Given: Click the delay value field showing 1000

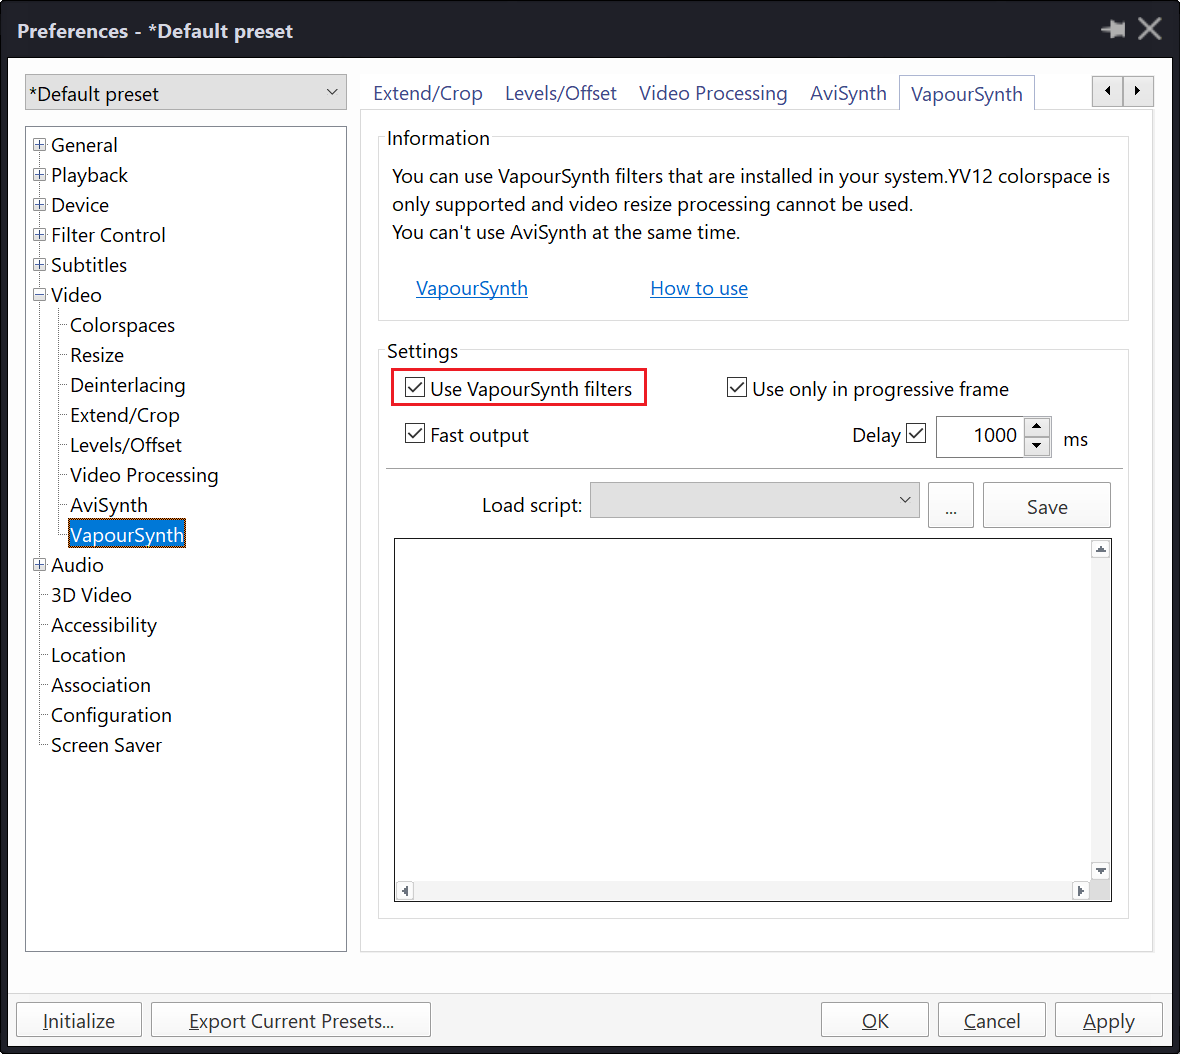Looking at the screenshot, I should click(x=981, y=436).
